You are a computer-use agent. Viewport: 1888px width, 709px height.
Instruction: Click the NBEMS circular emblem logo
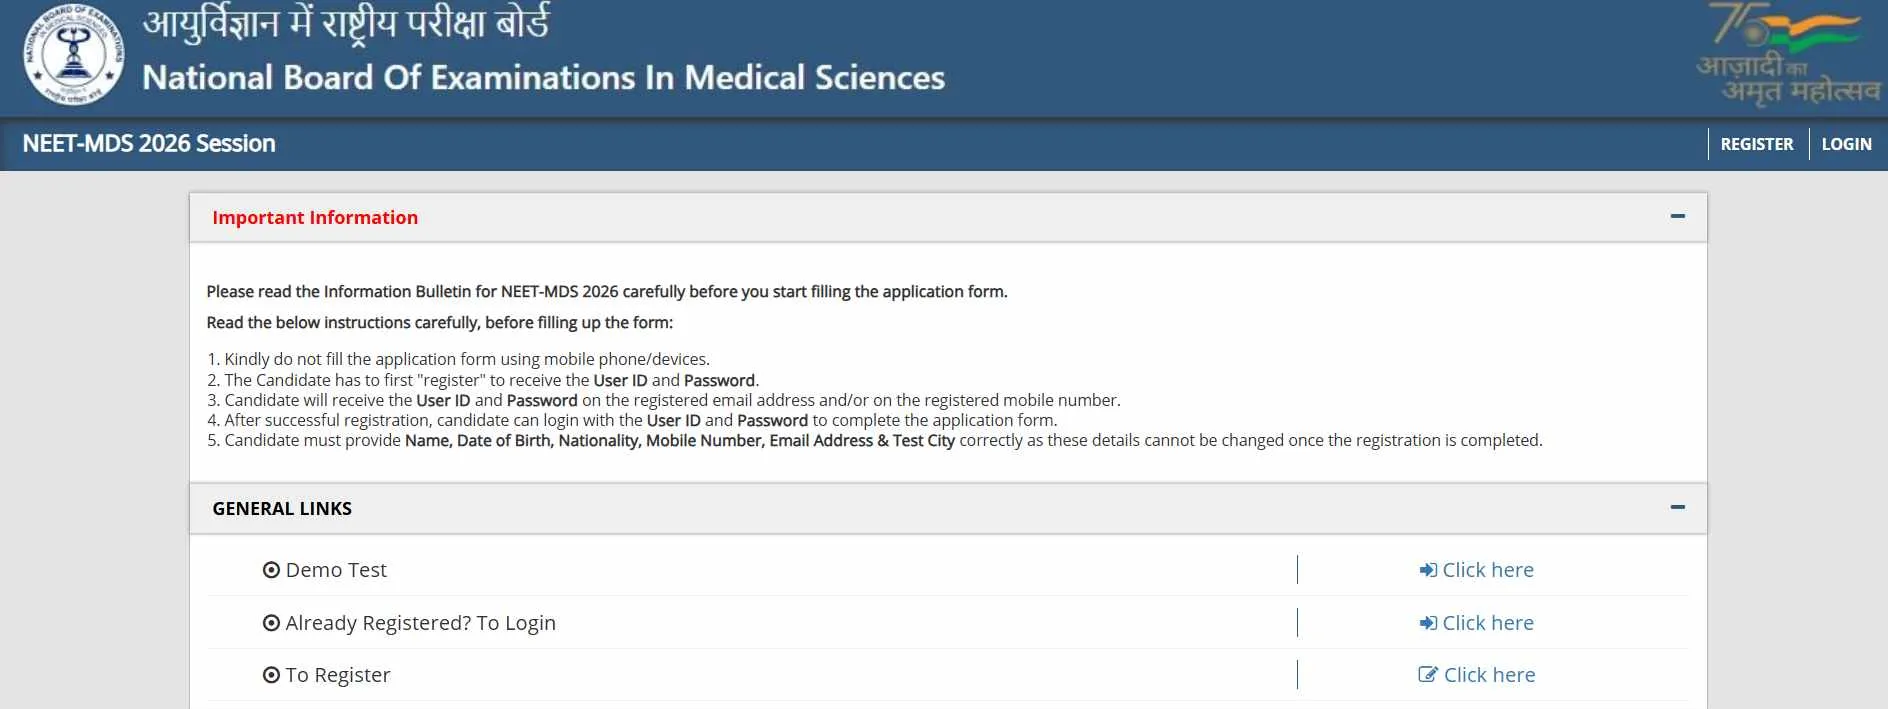tap(75, 56)
